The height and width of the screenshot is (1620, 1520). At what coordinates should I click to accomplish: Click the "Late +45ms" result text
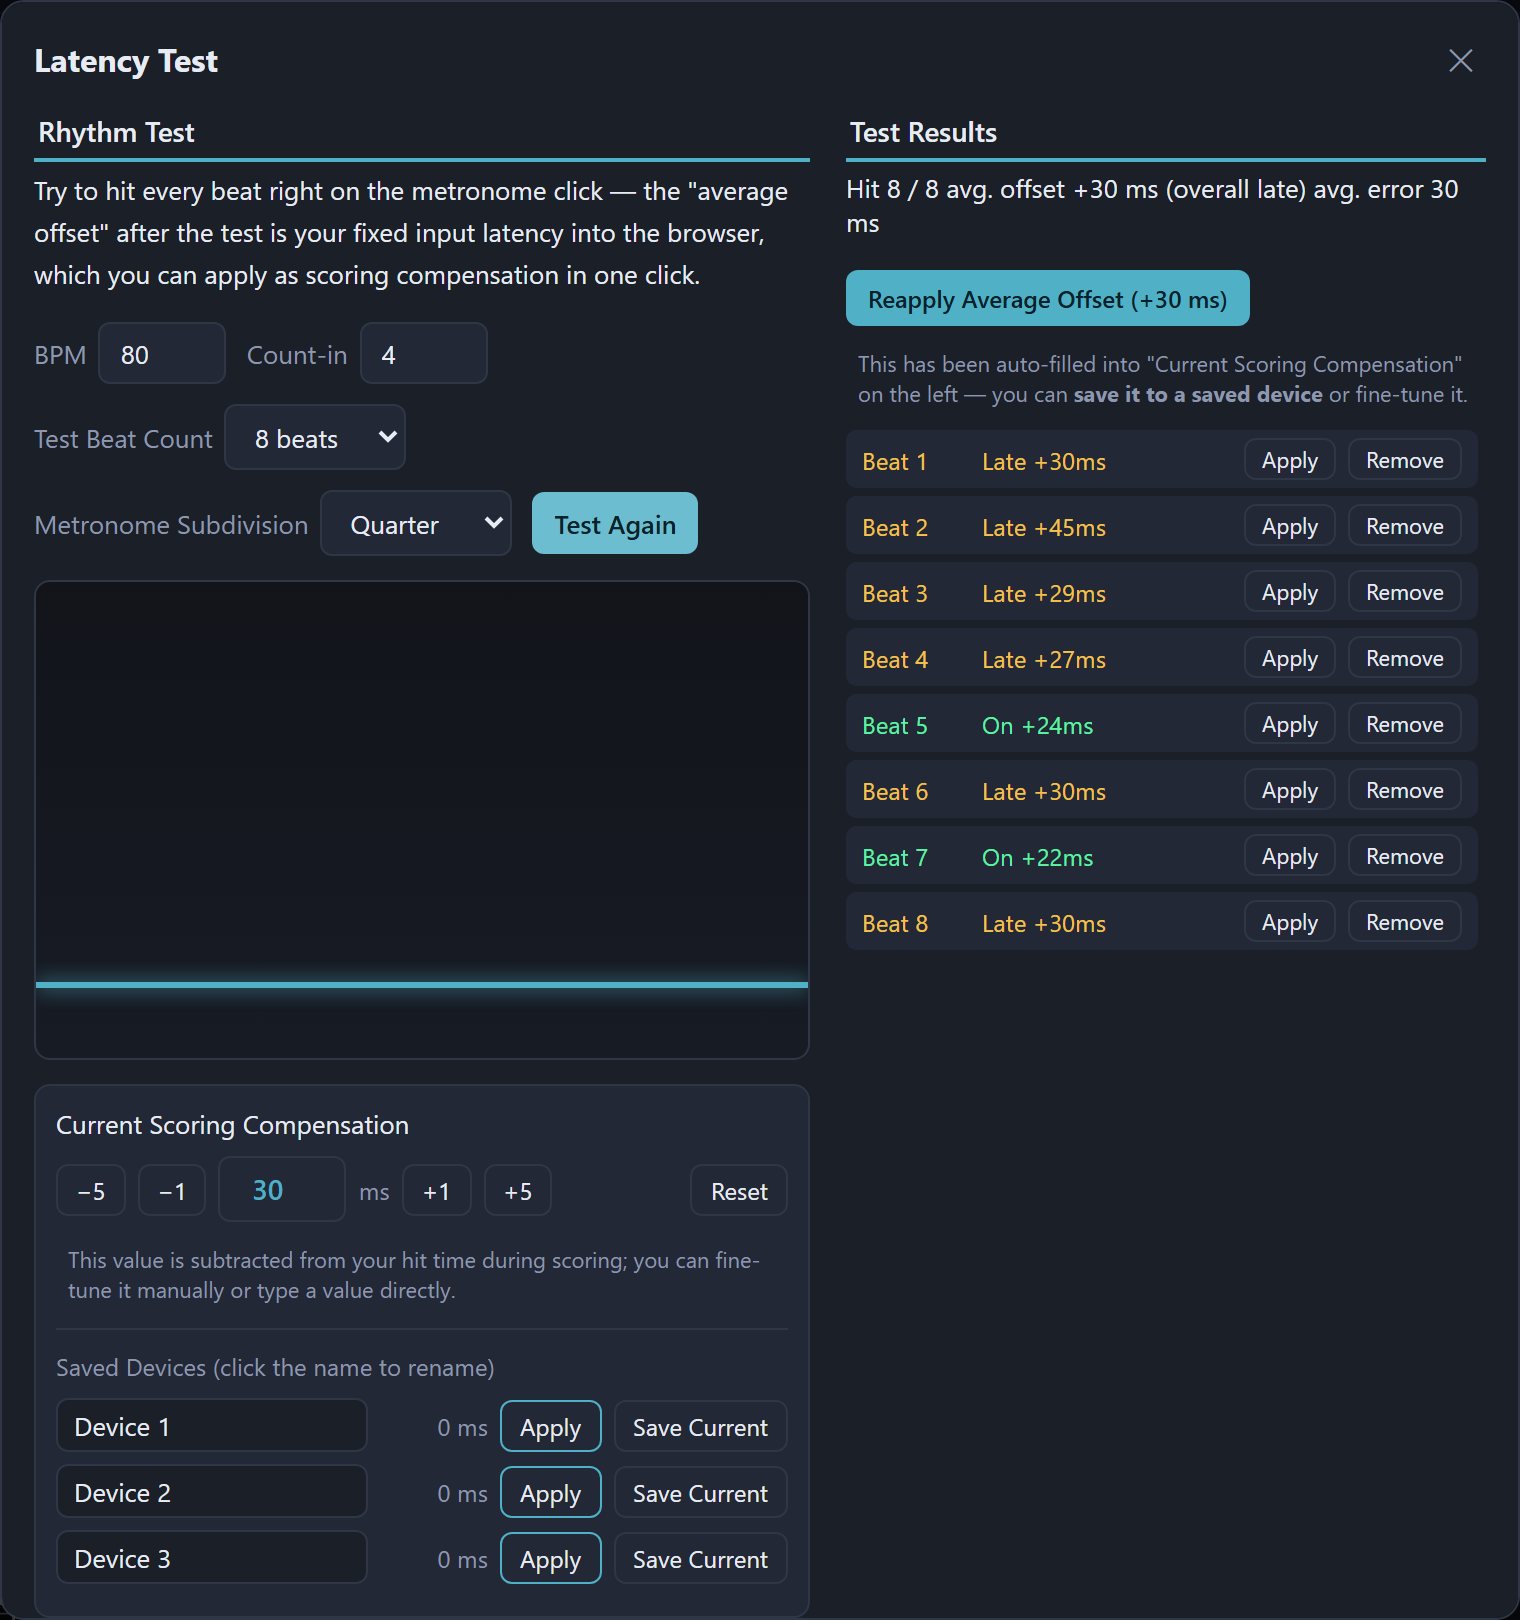tap(1044, 528)
